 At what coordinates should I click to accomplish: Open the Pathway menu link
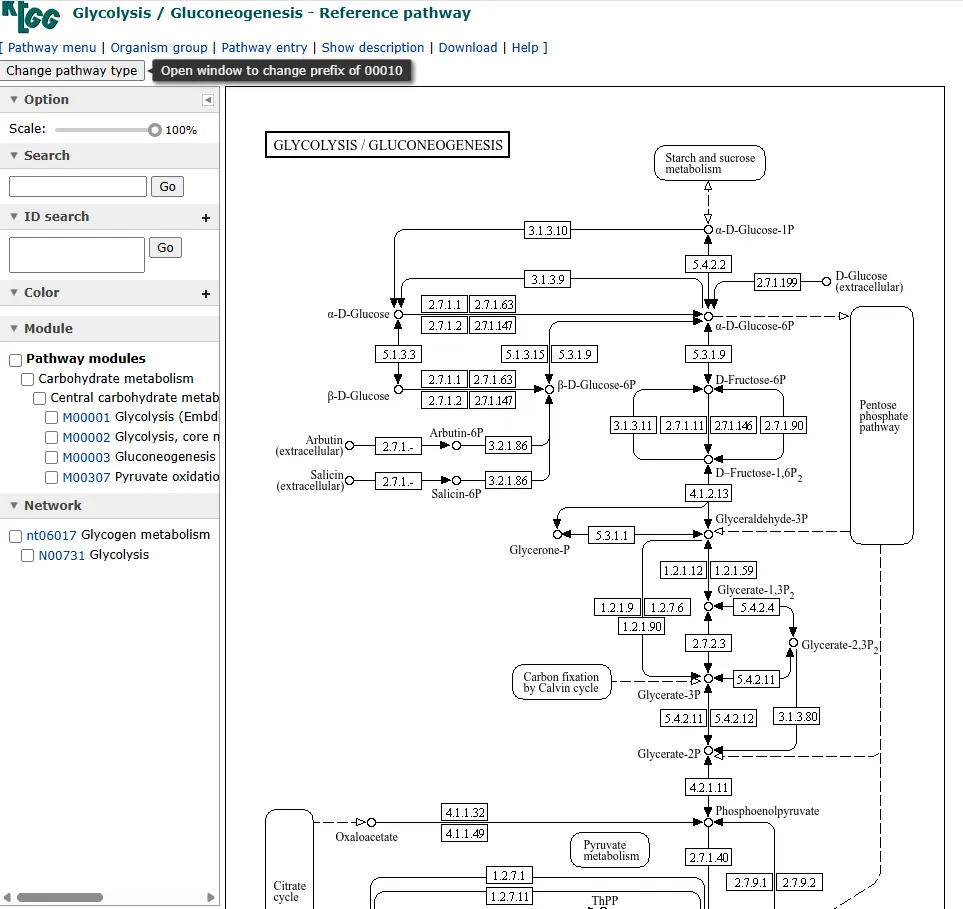(52, 47)
